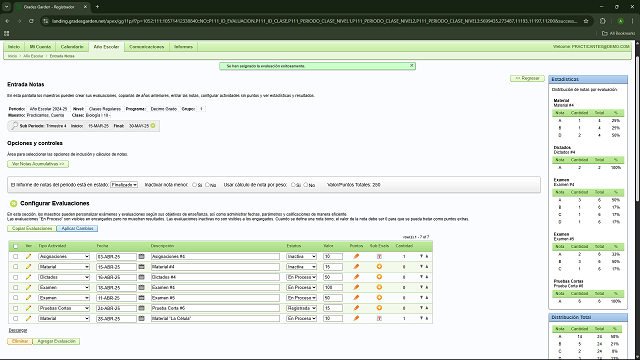Move Asignaciones #4 row down with arrow
Screen dimensions: 640x360
pos(421,256)
